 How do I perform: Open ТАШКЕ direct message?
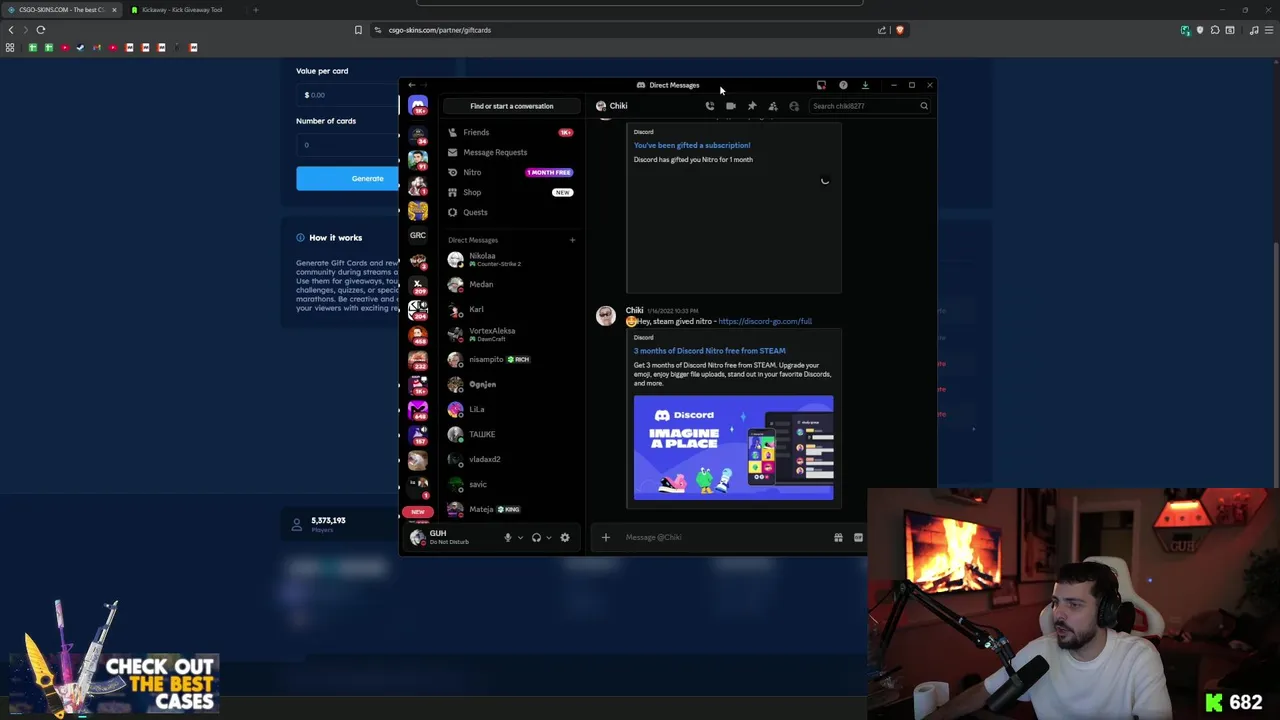[x=510, y=434]
